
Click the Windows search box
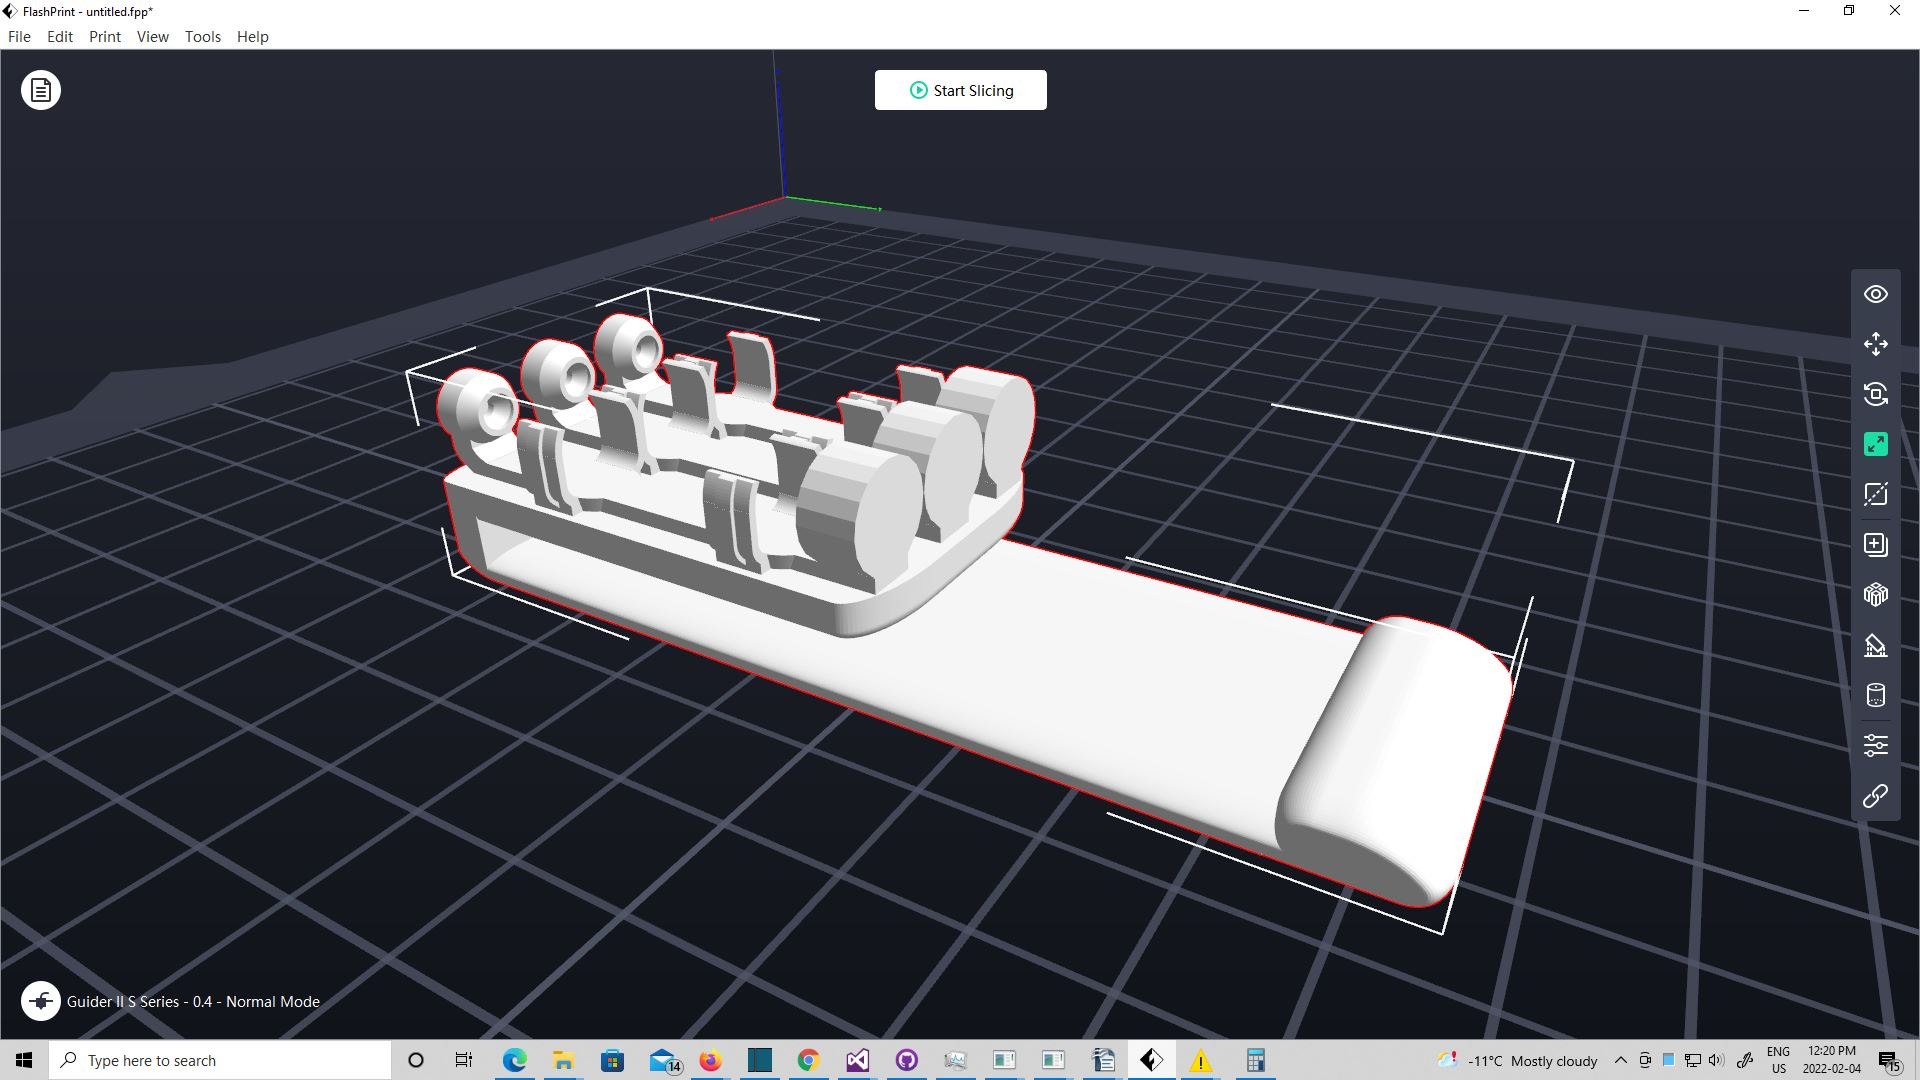click(220, 1060)
